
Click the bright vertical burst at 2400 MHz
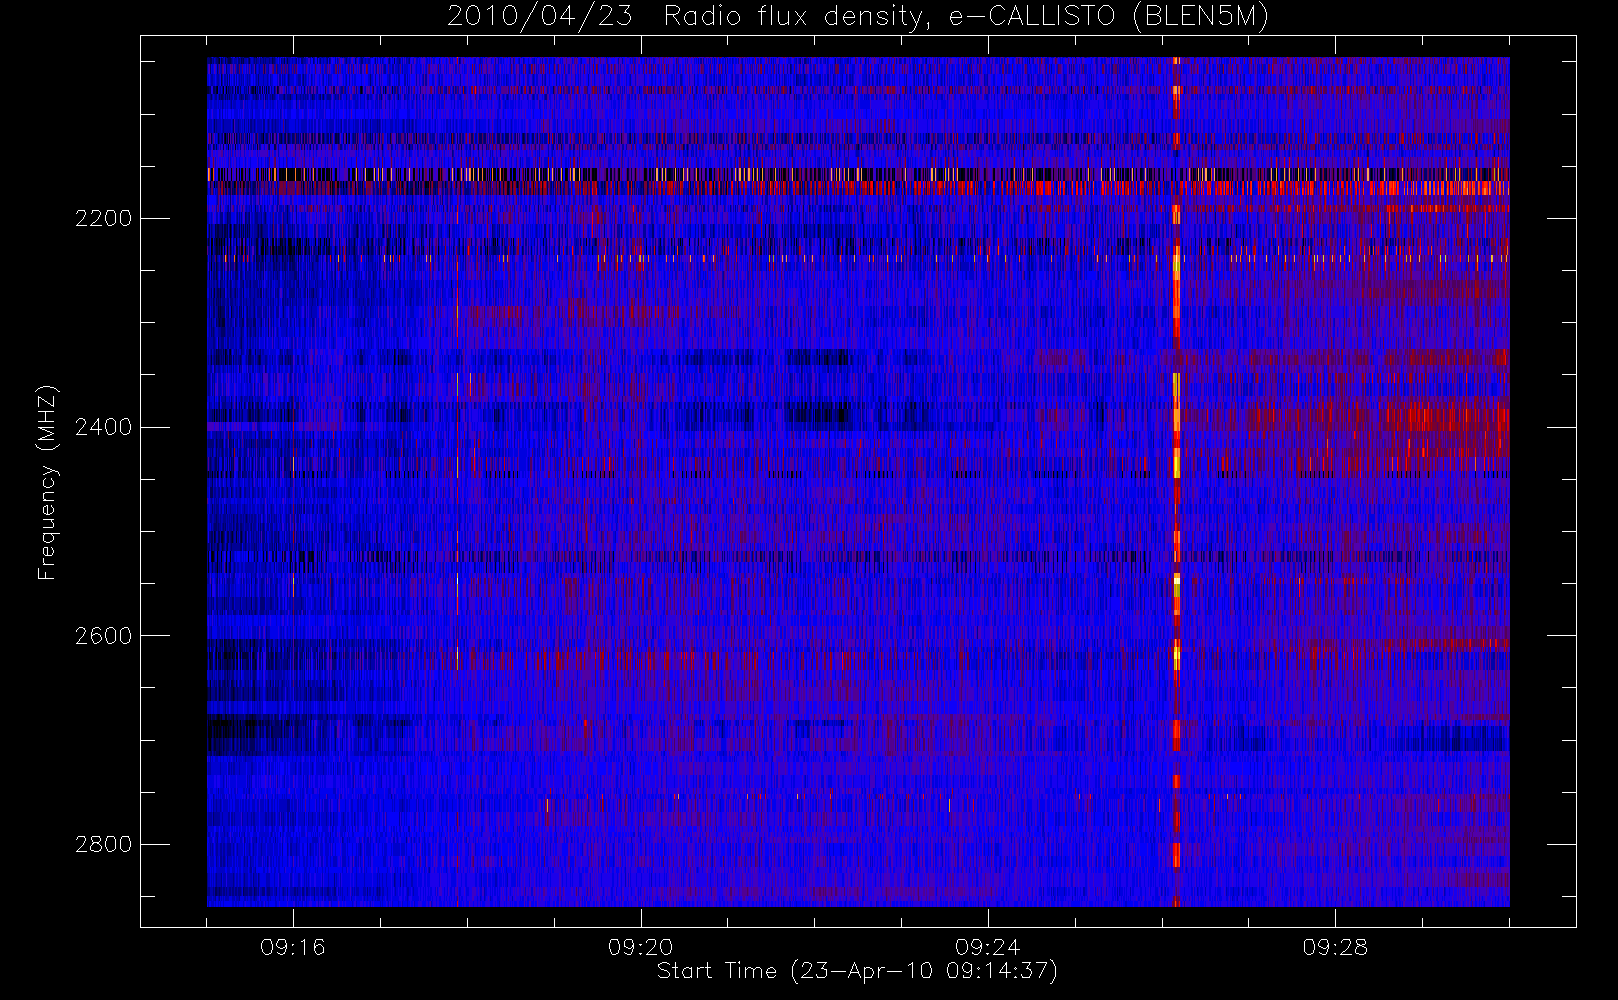click(x=1177, y=426)
